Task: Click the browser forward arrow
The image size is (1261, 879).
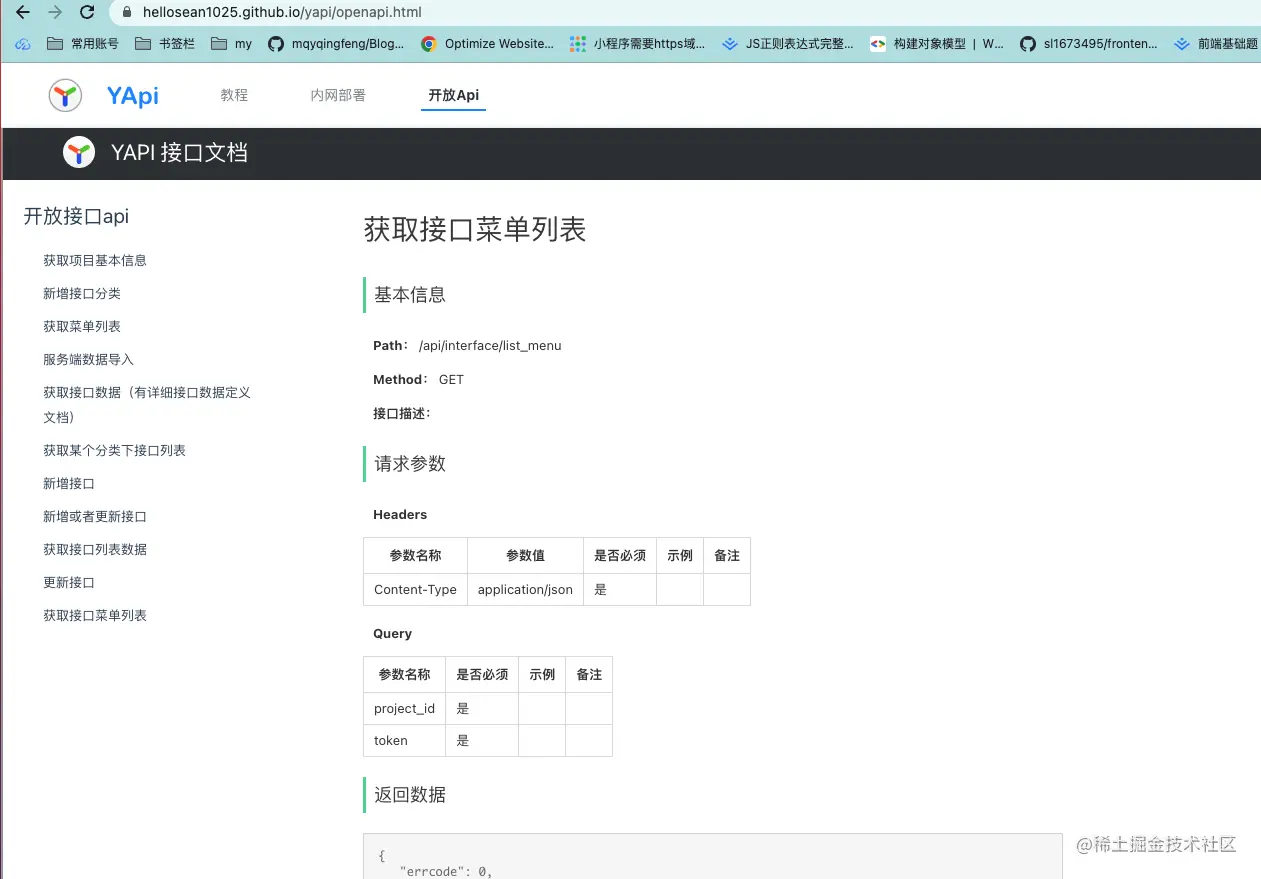Action: pyautogui.click(x=55, y=13)
